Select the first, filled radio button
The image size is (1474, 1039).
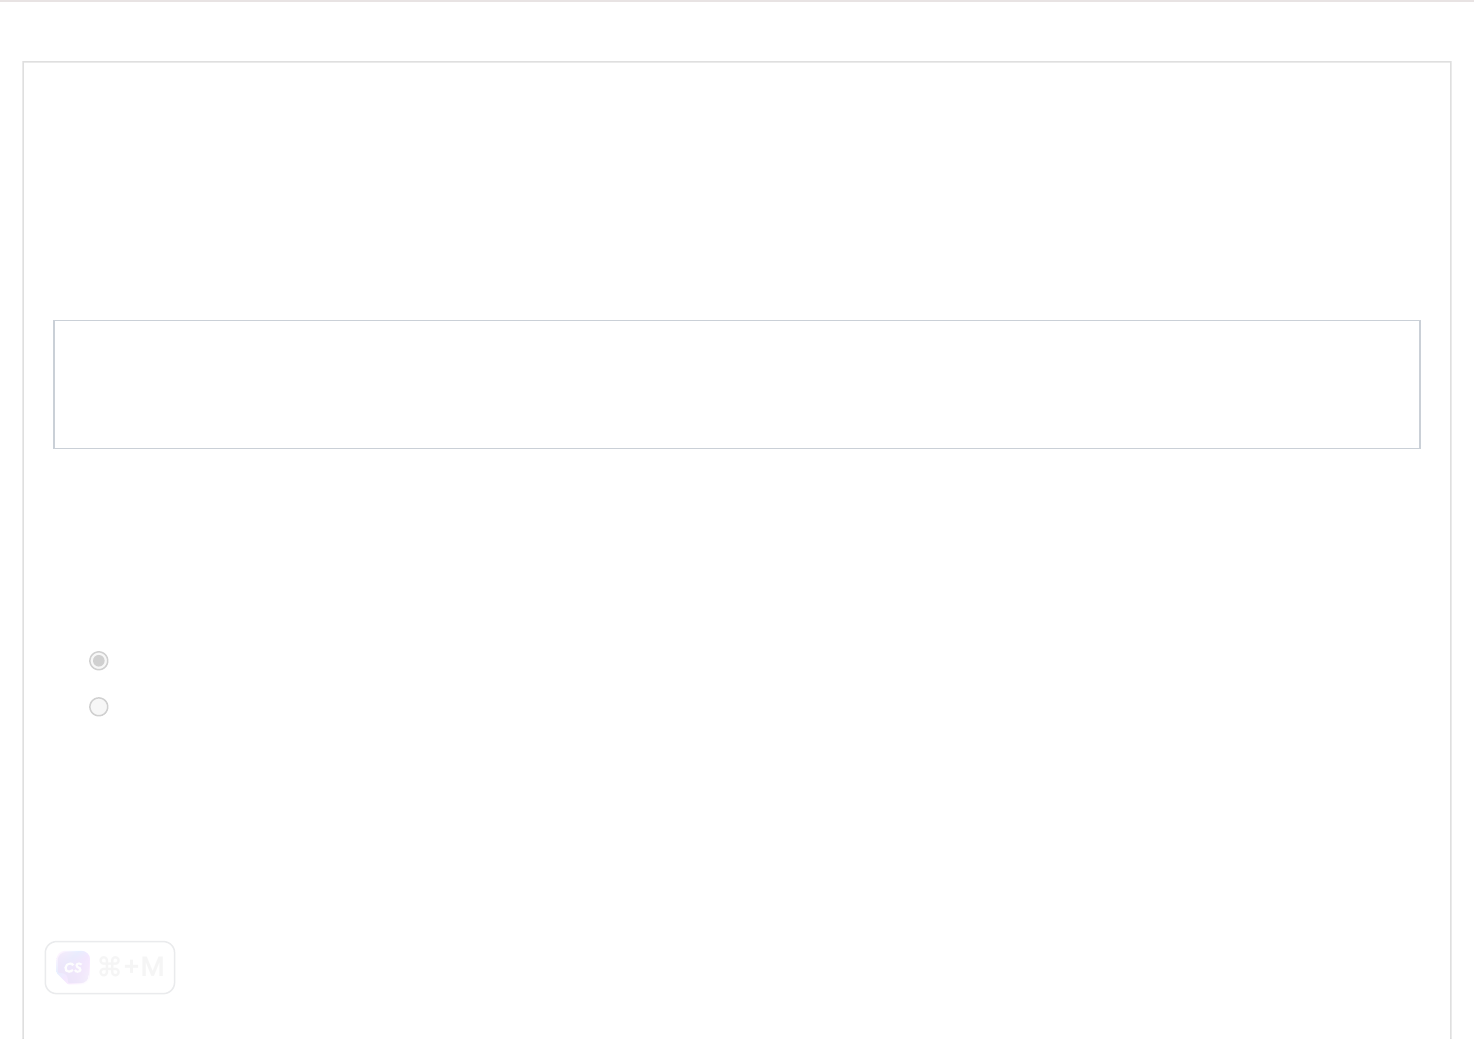[x=99, y=661]
